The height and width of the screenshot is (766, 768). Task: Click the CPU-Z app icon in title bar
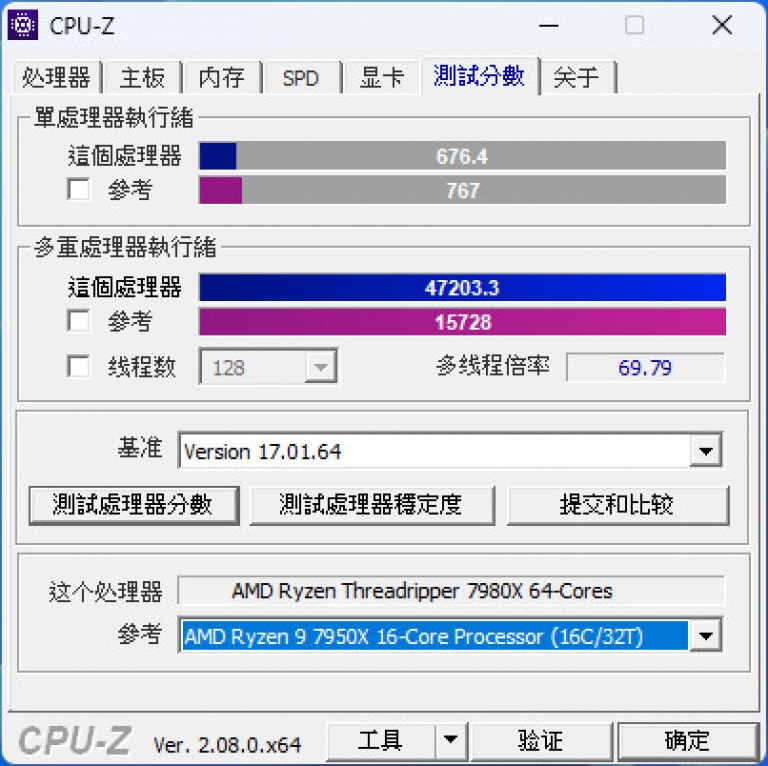point(22,25)
